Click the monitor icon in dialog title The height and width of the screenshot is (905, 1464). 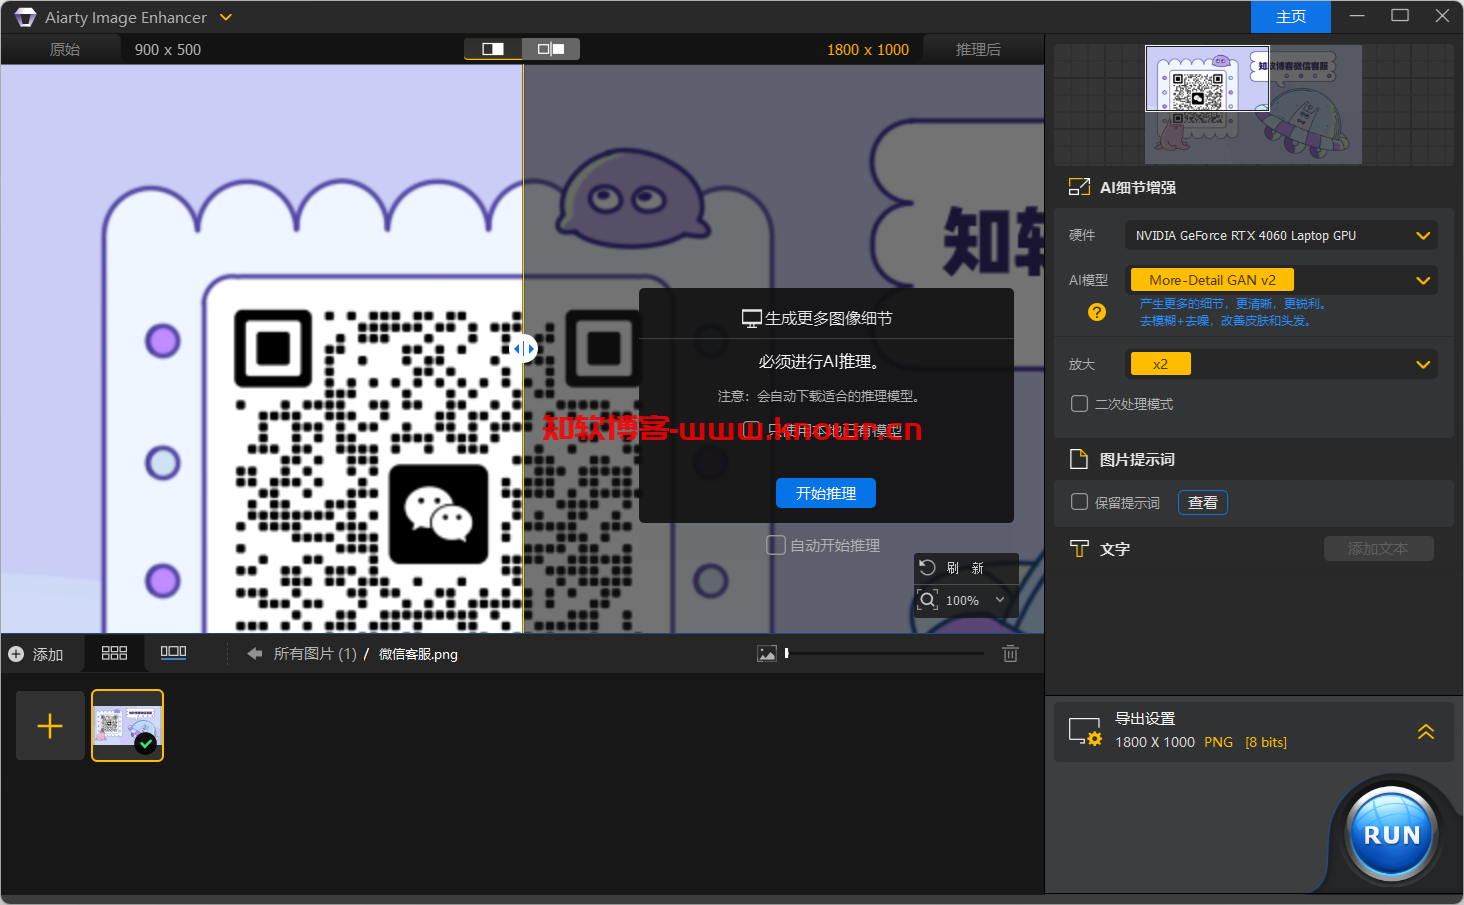(752, 319)
